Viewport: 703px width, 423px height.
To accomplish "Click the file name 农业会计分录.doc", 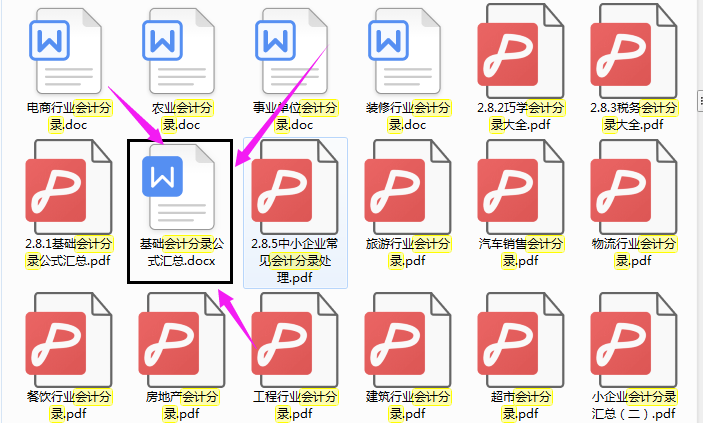I will pyautogui.click(x=182, y=116).
